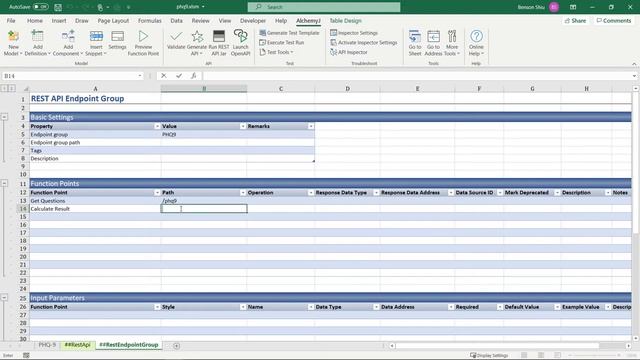The image size is (640, 360).
Task: Launch OpenAPI from the ribbon
Action: [x=240, y=43]
